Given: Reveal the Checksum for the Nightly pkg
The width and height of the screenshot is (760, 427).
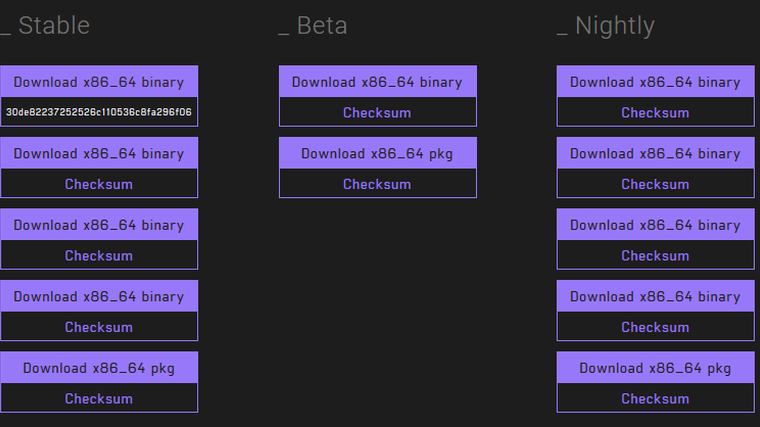Looking at the screenshot, I should (x=655, y=398).
